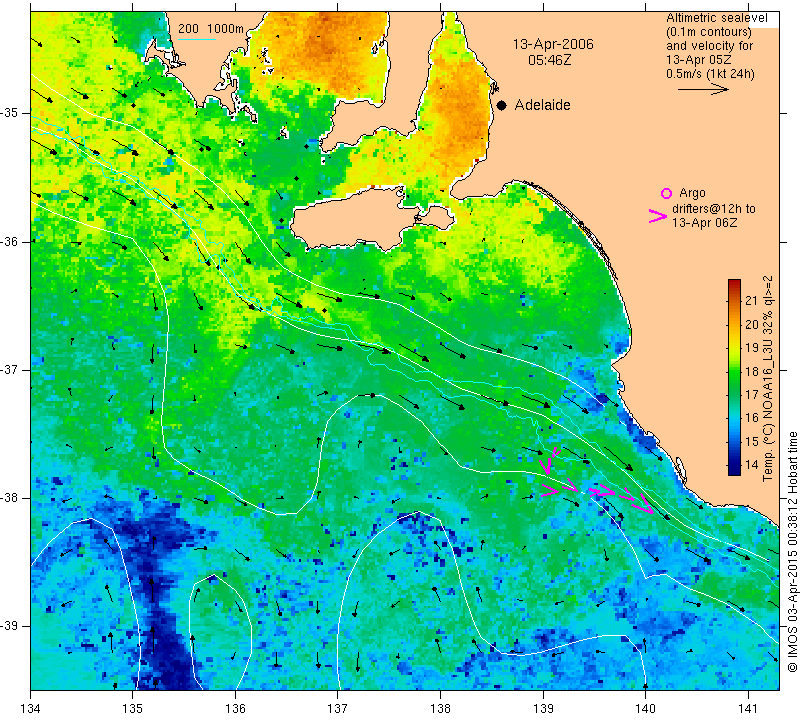The height and width of the screenshot is (720, 800).
Task: Click the latitude axis label -39
Action: [9, 626]
